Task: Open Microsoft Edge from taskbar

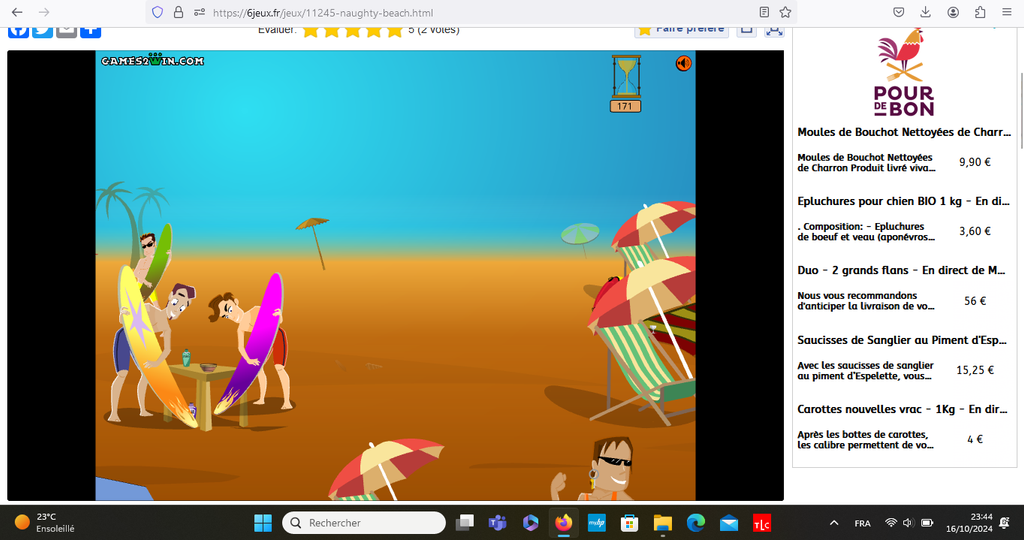Action: [696, 522]
